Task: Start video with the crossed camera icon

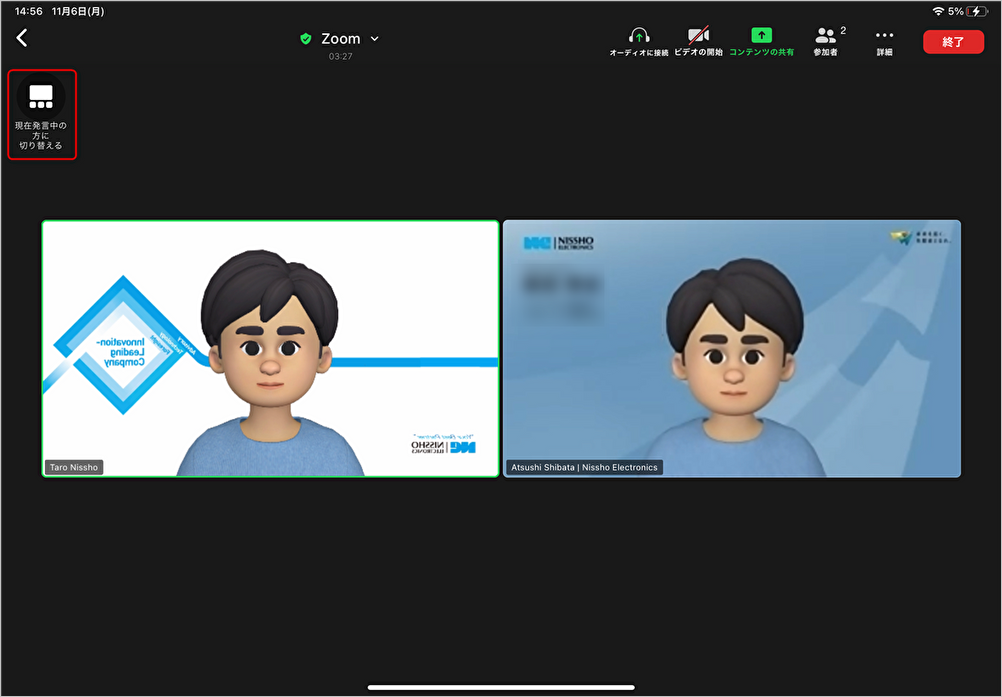Action: (x=698, y=42)
